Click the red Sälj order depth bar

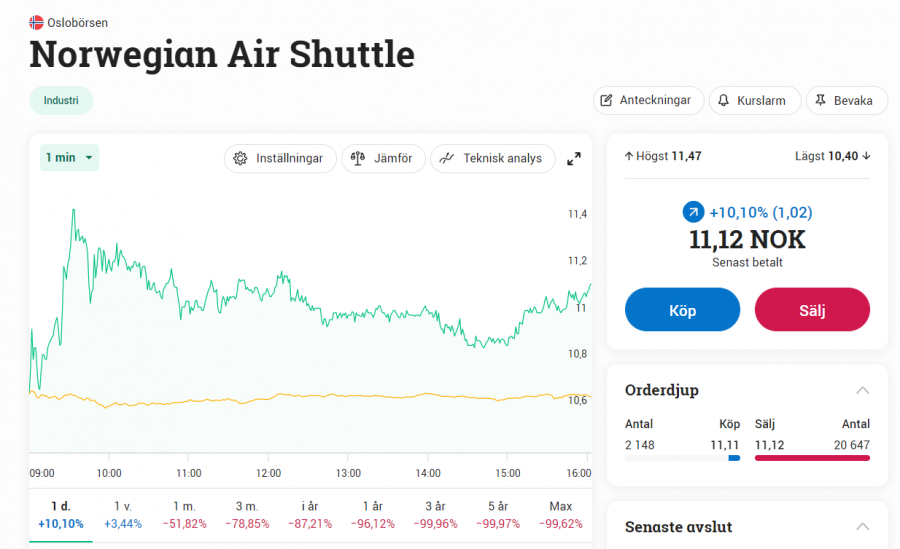[812, 458]
